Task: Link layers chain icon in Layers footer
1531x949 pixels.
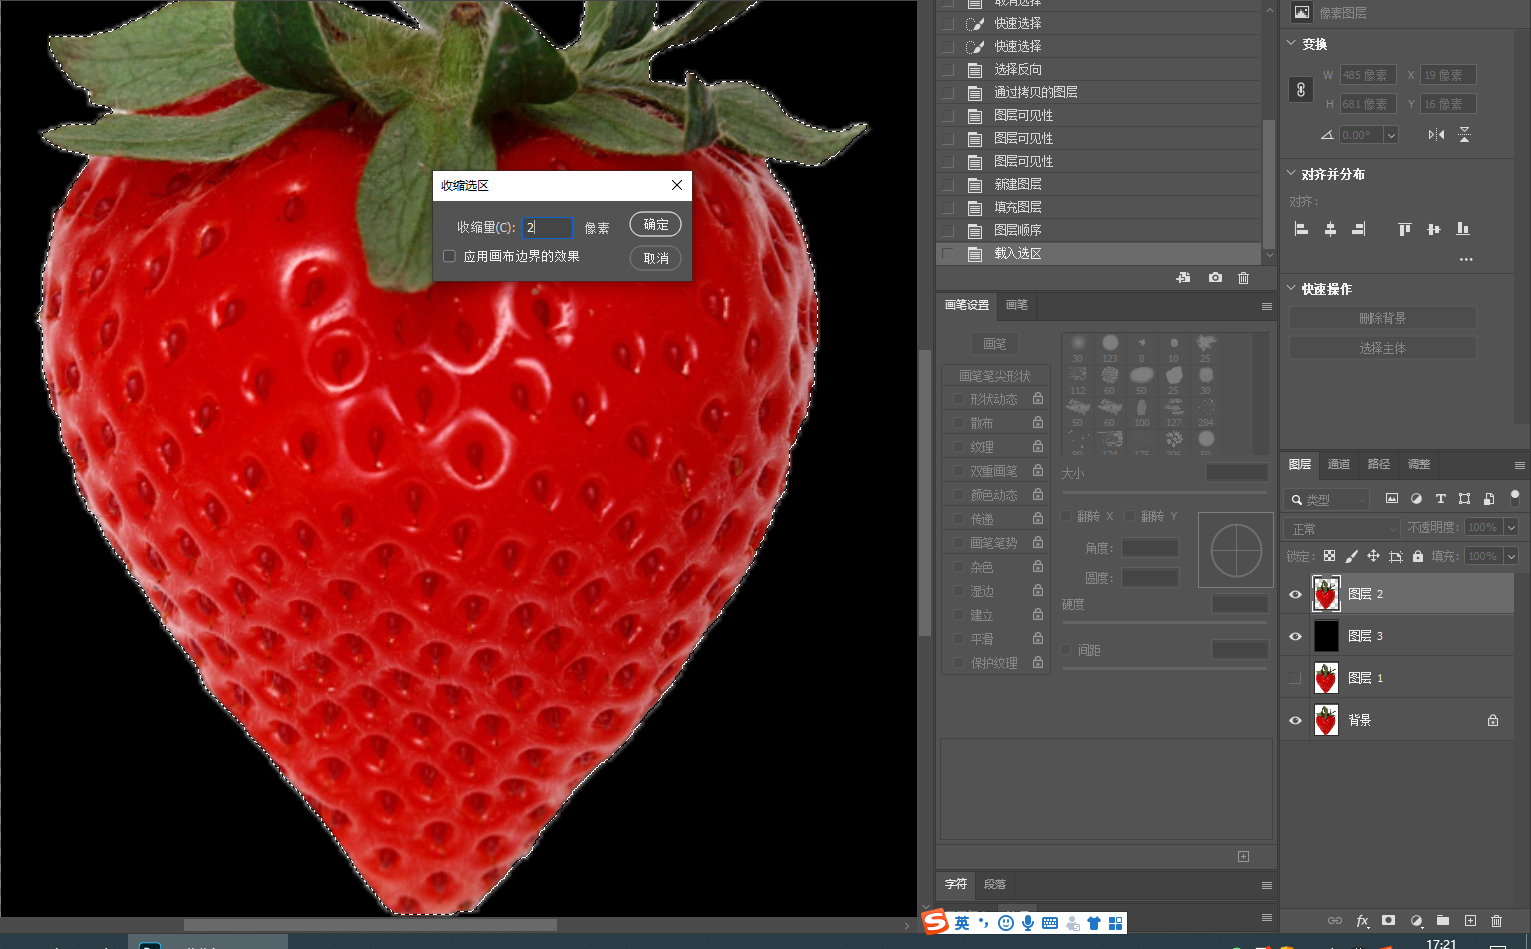Action: [x=1334, y=920]
